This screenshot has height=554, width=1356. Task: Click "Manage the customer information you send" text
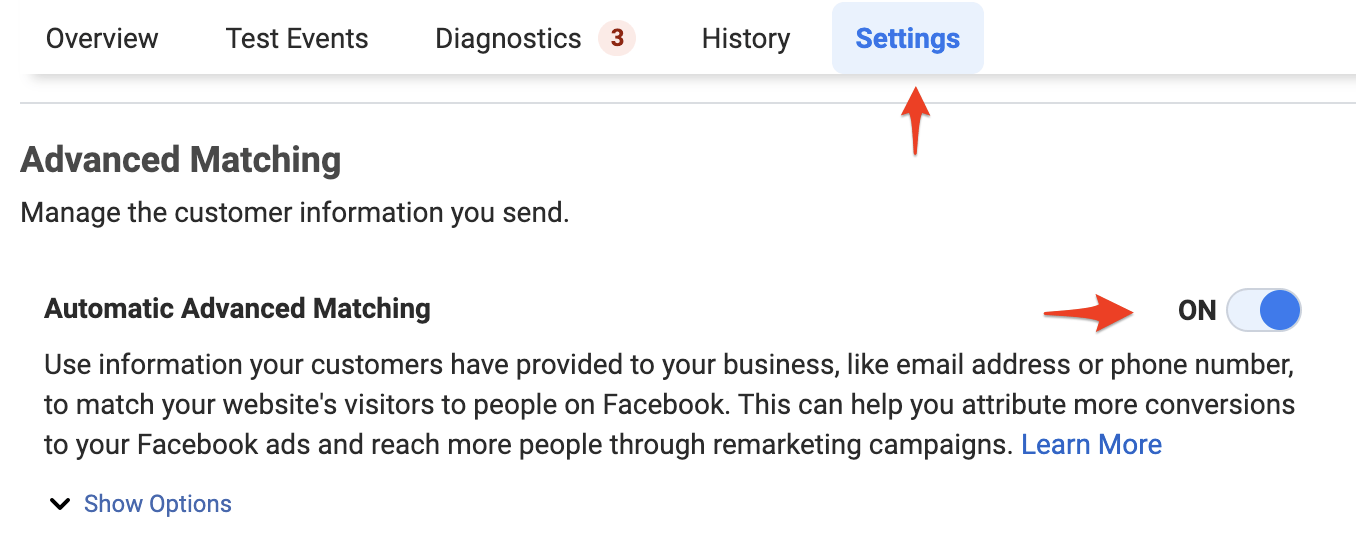pos(294,213)
